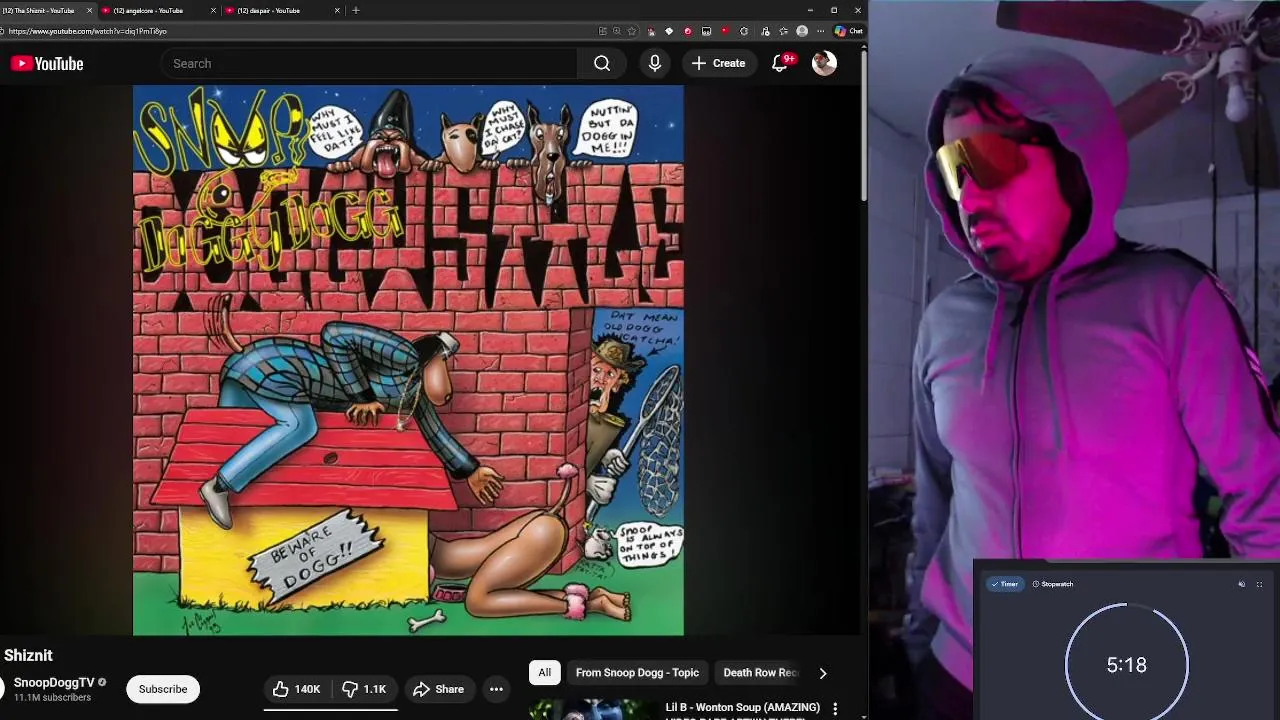Add page to favorites star icon
Viewport: 1280px width, 720px height.
(x=631, y=31)
